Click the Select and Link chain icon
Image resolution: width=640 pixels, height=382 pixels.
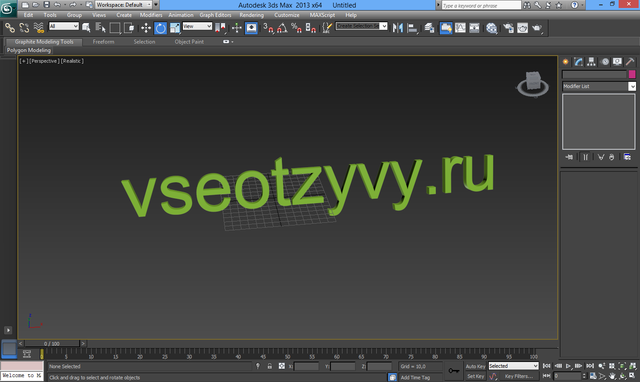tap(10, 28)
